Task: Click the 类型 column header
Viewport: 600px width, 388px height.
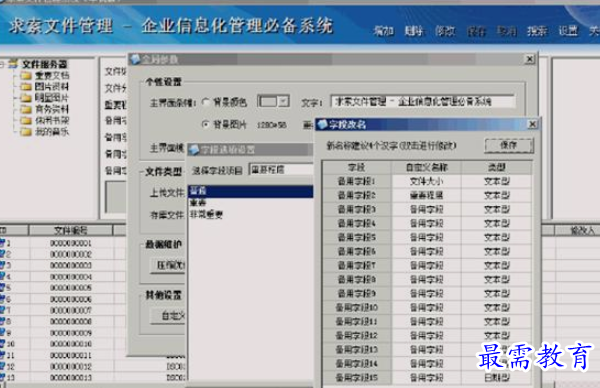Action: [x=496, y=167]
